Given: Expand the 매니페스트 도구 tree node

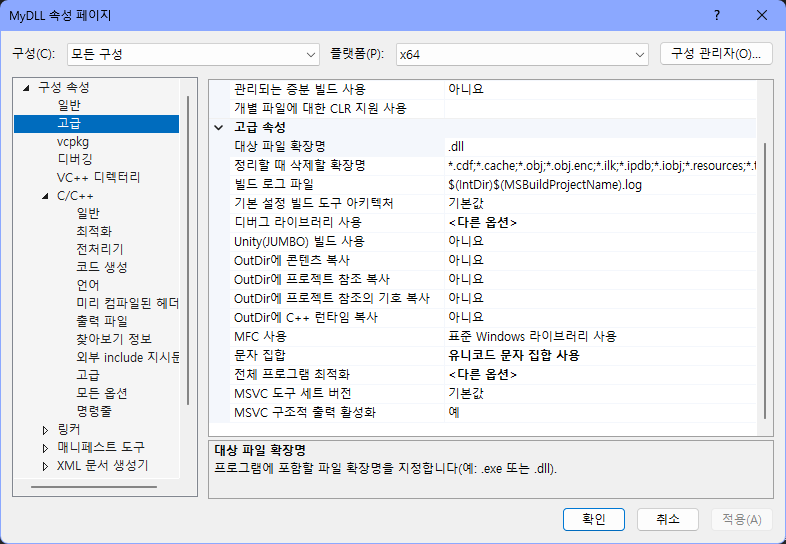Looking at the screenshot, I should 45,447.
